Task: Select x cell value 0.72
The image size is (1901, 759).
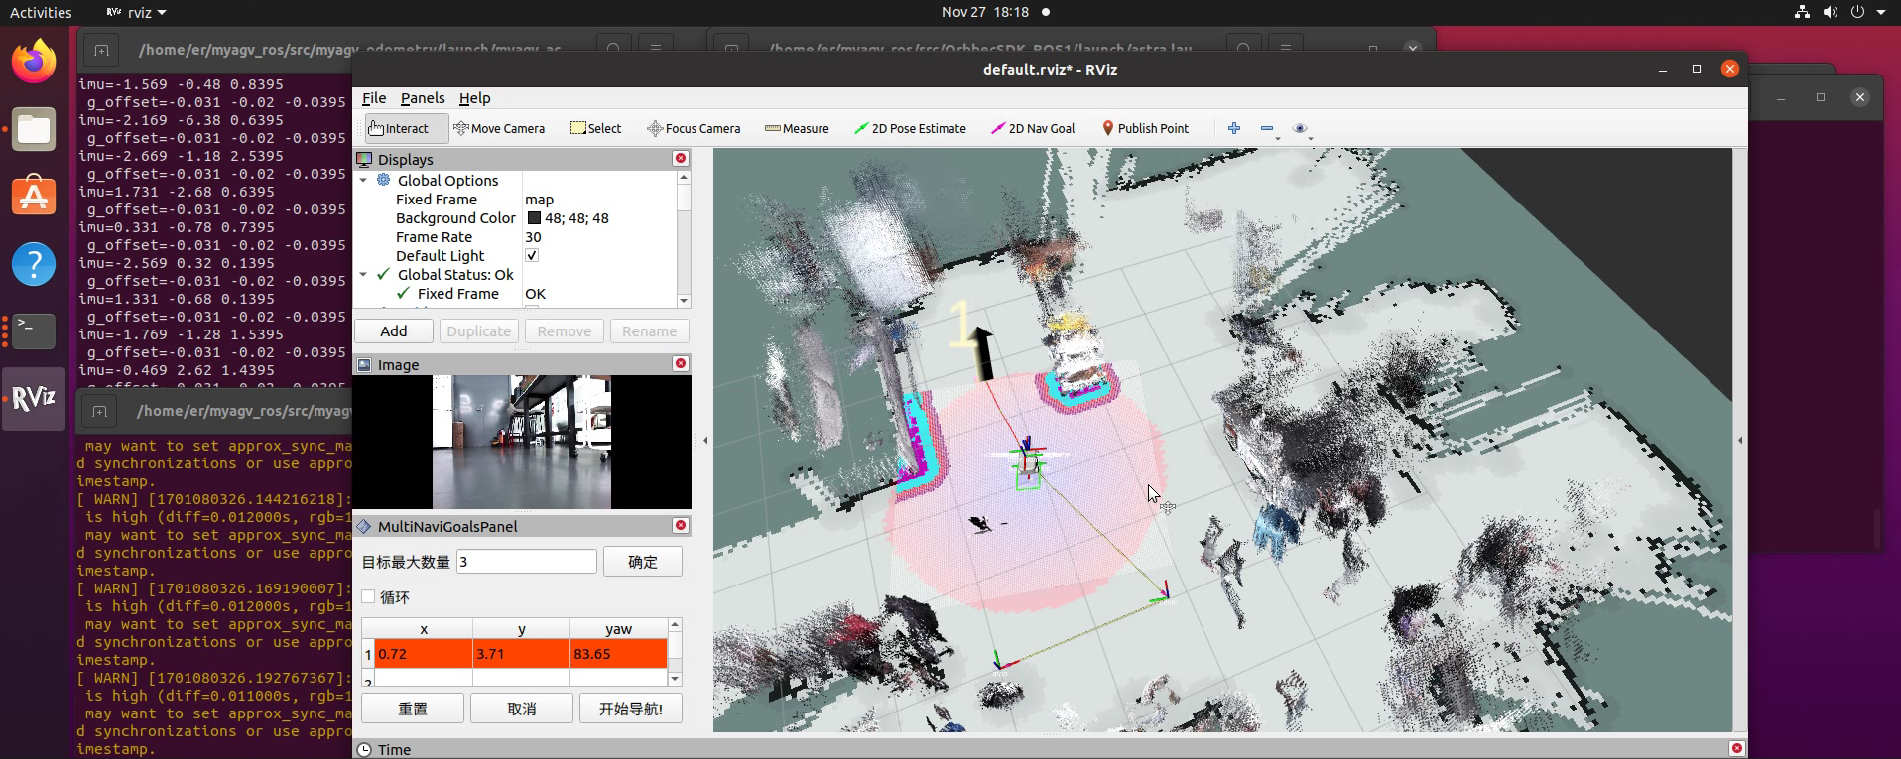Action: [x=424, y=654]
